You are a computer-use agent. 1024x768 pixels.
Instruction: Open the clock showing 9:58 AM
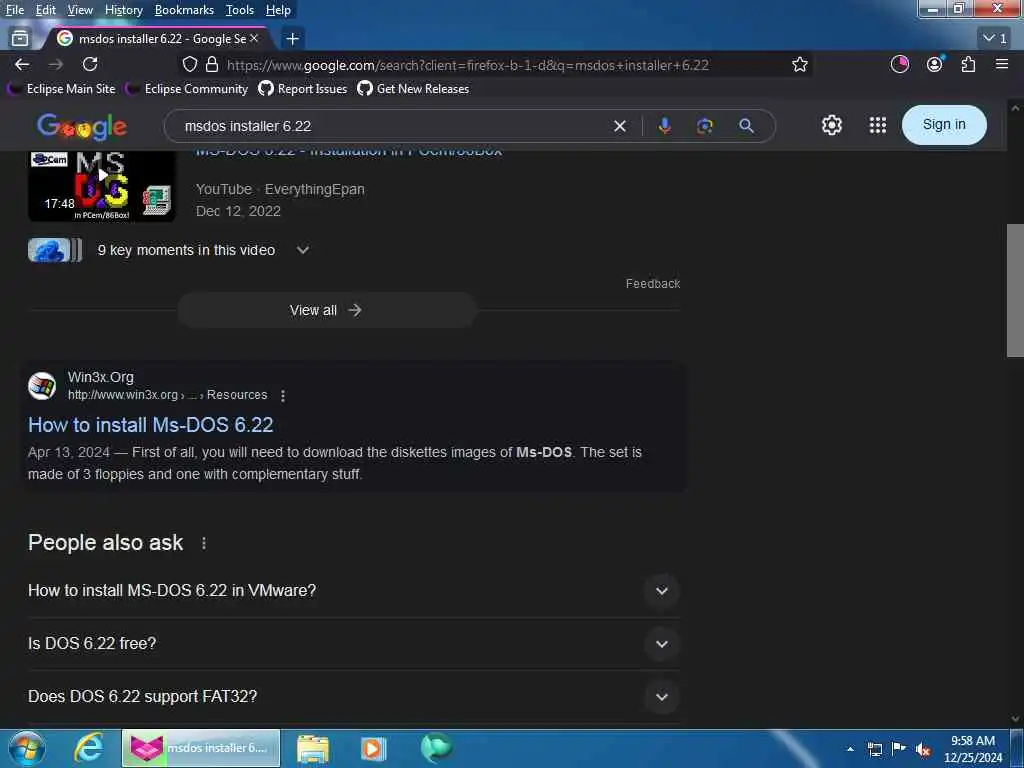(x=973, y=749)
